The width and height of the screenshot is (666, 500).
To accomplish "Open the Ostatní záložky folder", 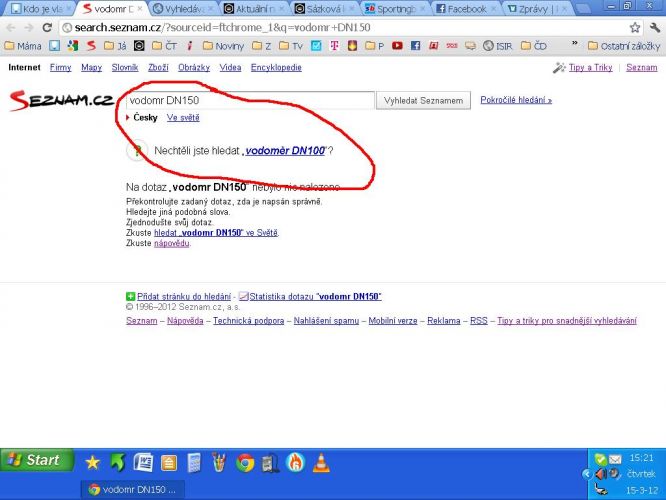I will (624, 45).
